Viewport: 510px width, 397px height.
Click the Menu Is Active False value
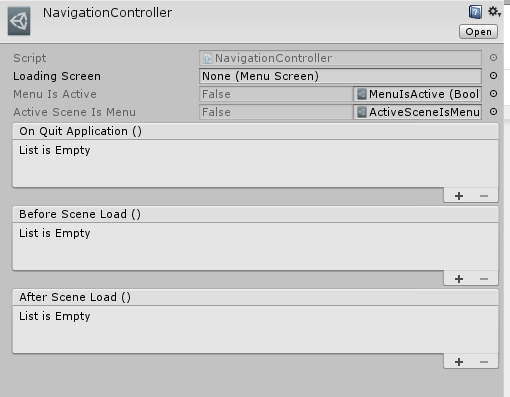[276, 94]
